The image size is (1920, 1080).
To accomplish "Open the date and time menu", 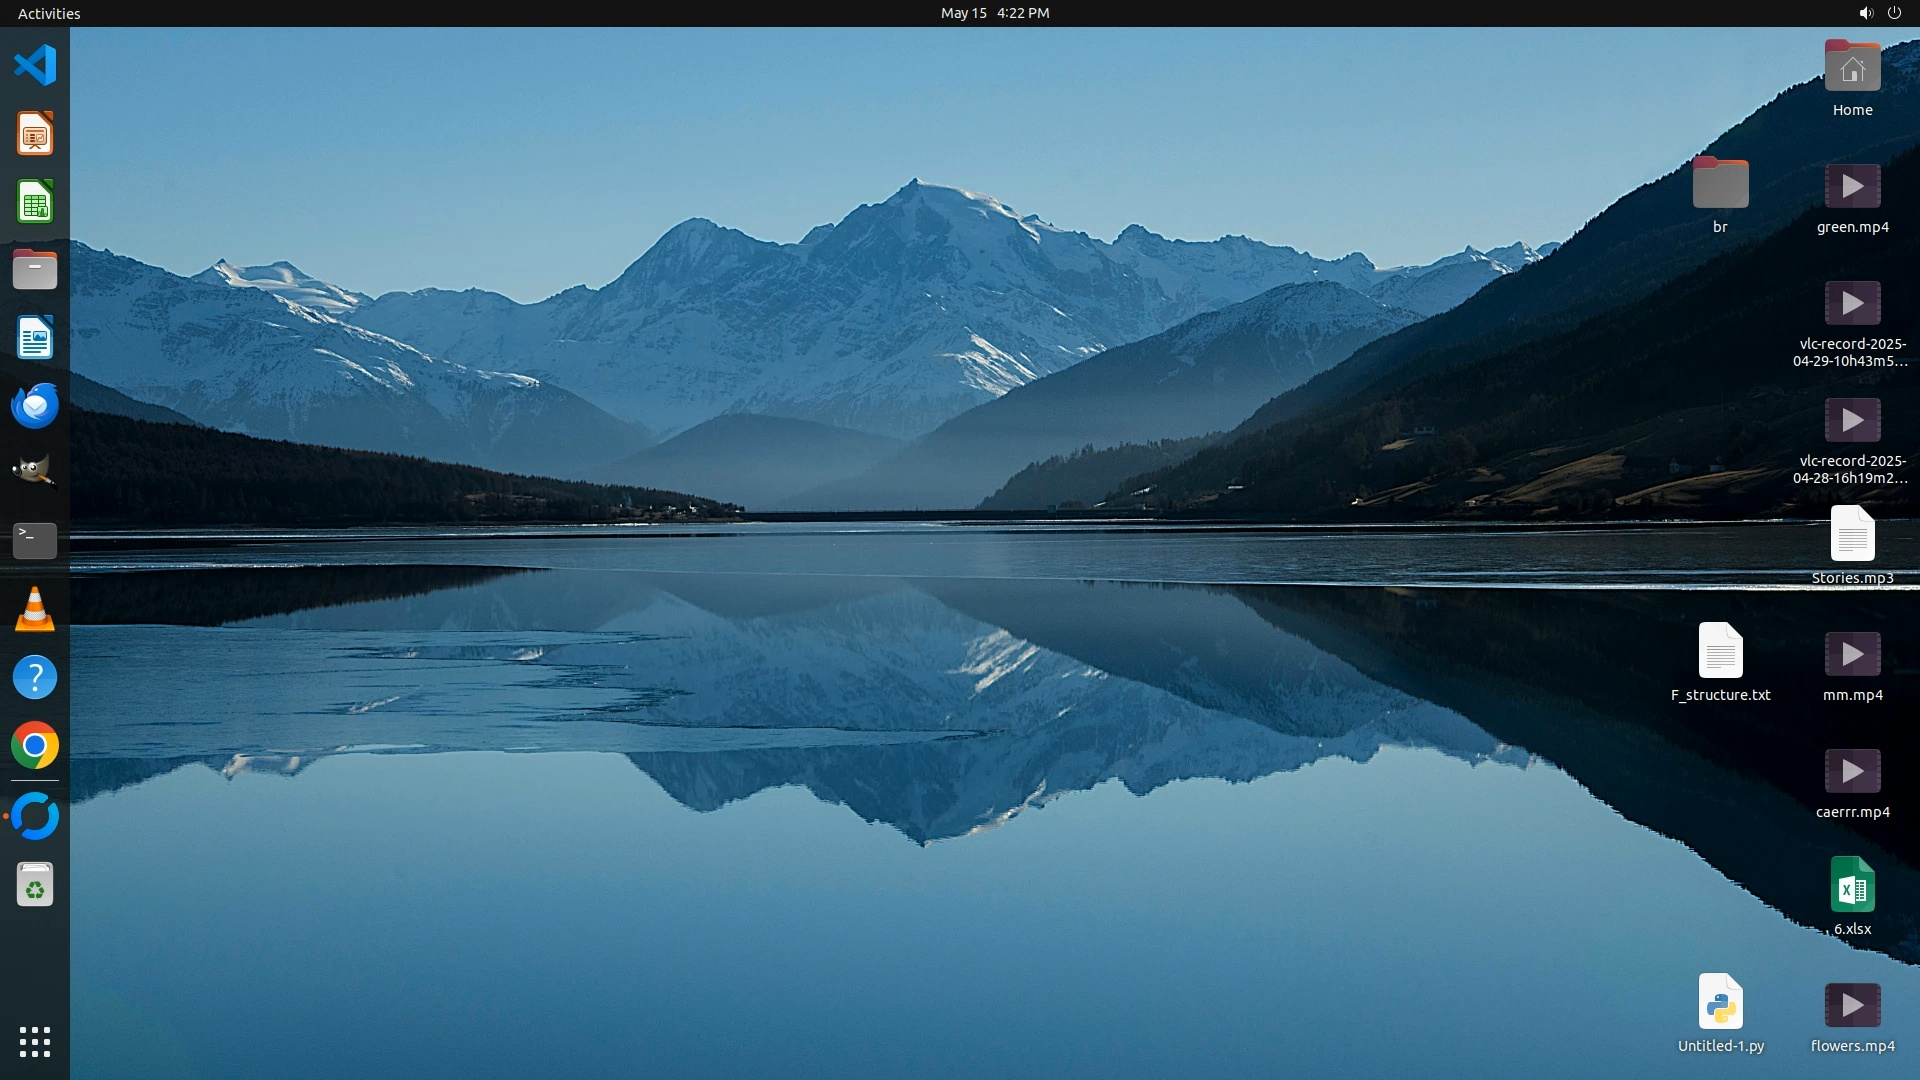I will pyautogui.click(x=994, y=13).
